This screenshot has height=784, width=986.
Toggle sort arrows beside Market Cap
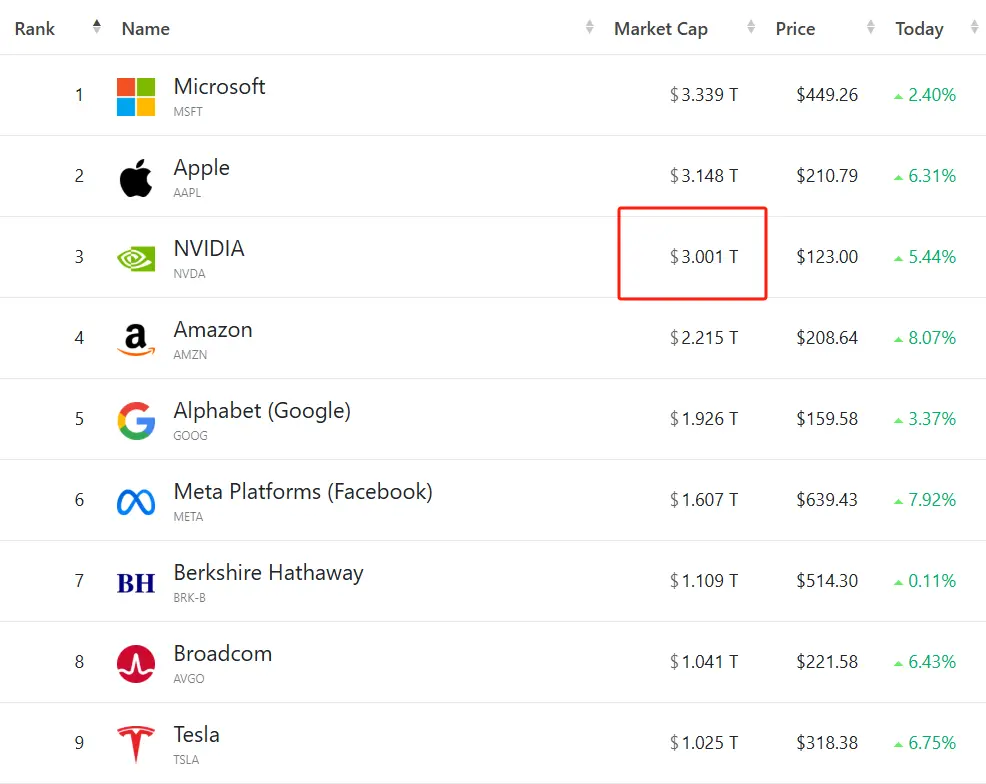749,27
